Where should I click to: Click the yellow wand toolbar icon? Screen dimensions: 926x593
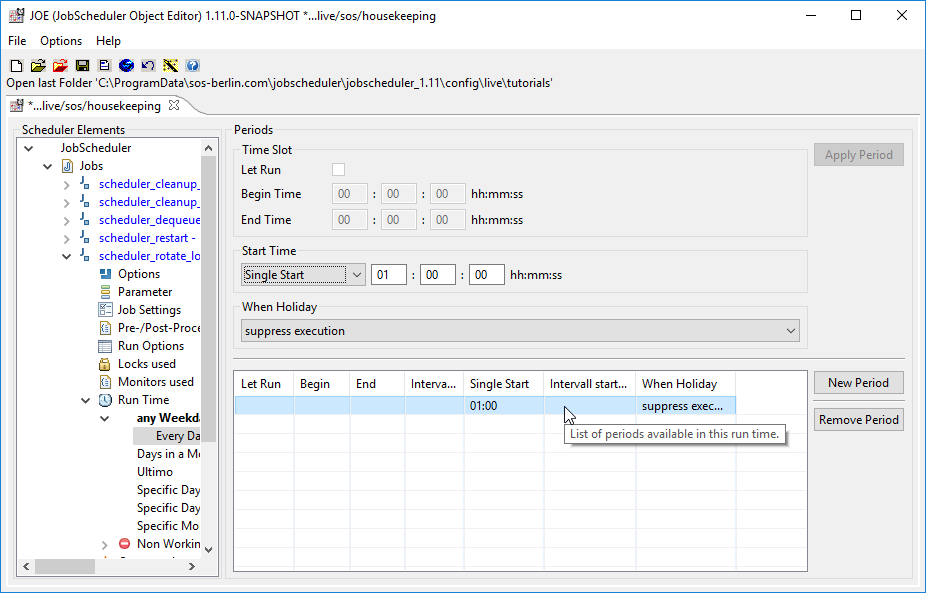tap(170, 65)
